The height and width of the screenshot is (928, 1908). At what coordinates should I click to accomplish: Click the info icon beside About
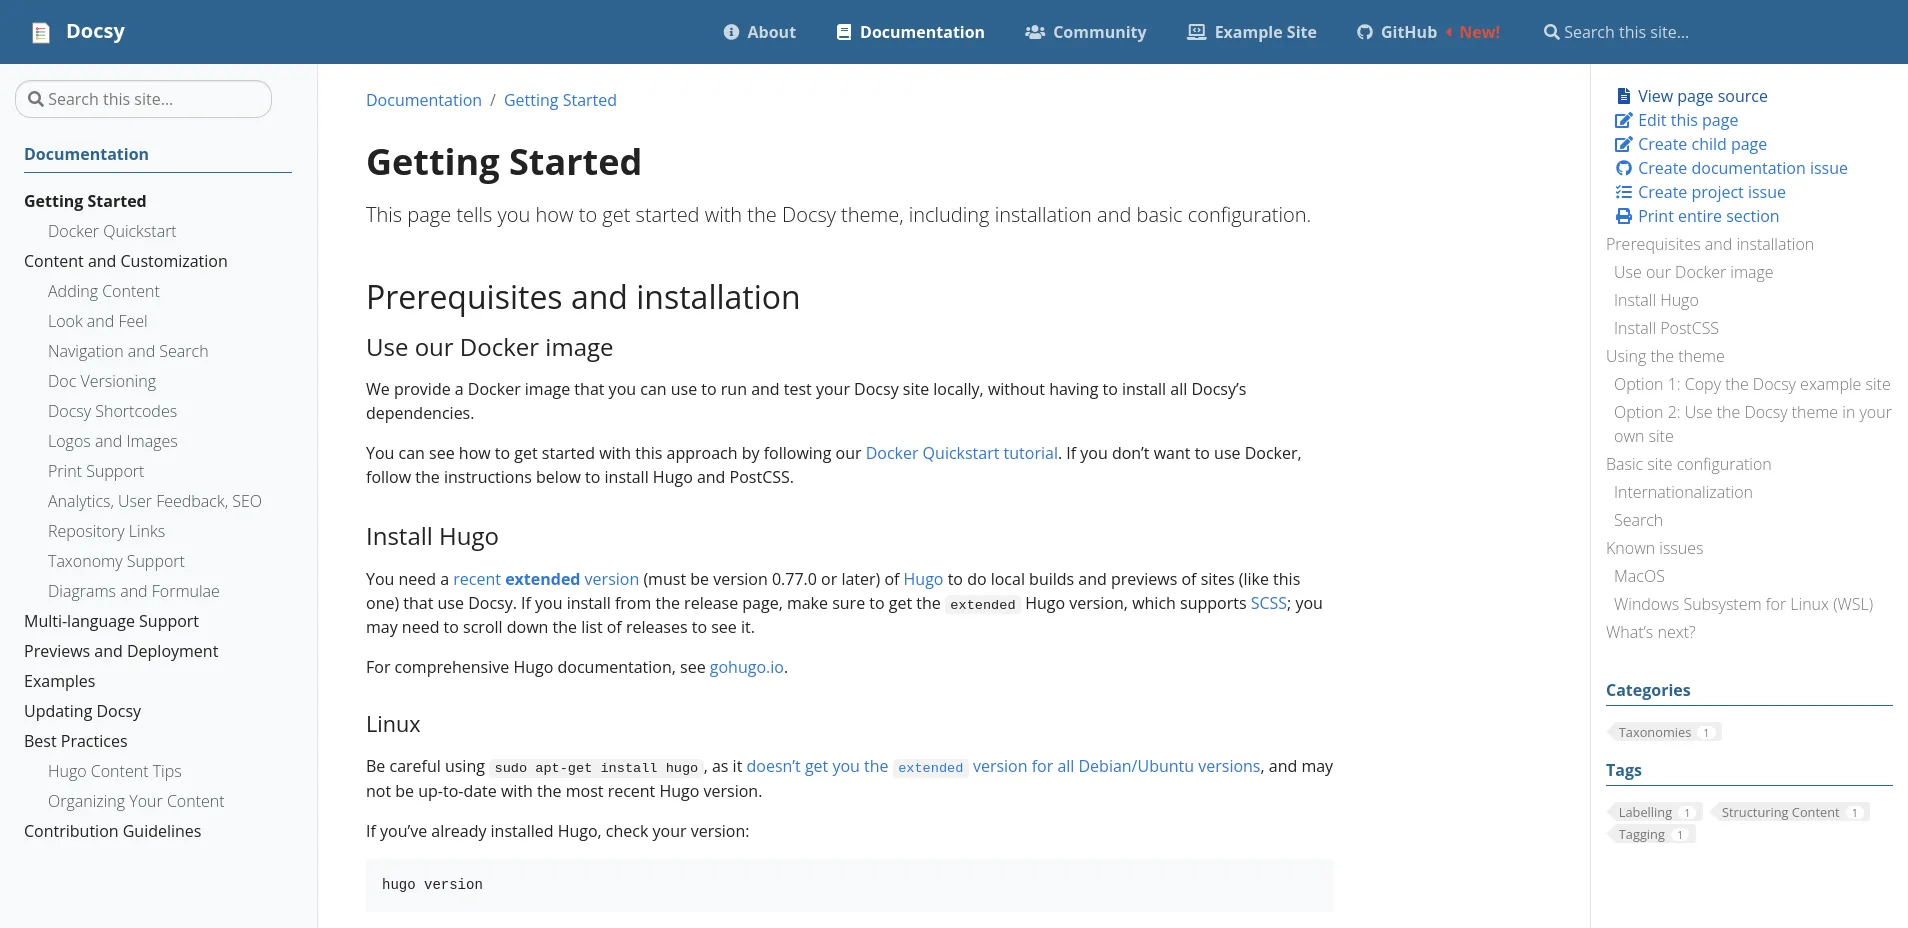pos(731,32)
